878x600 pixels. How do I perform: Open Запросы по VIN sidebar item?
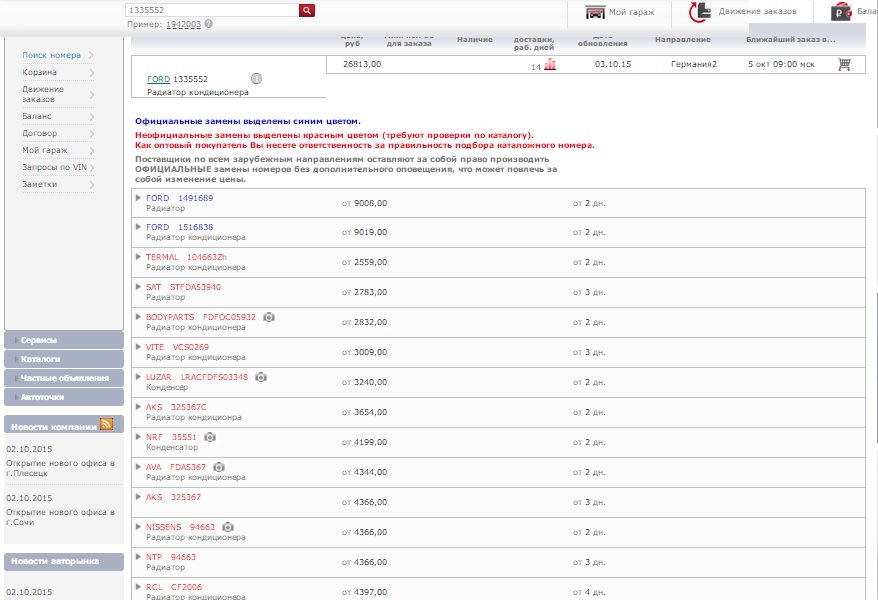coord(54,167)
